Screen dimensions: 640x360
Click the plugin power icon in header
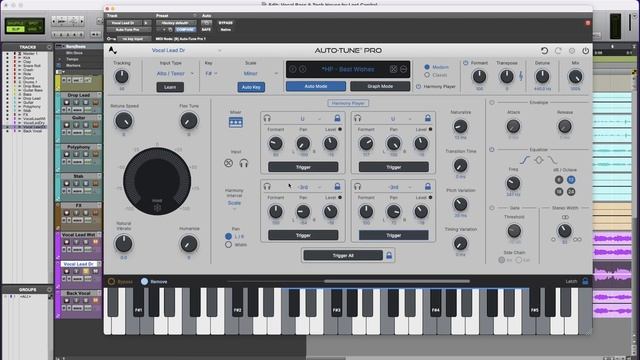585,51
